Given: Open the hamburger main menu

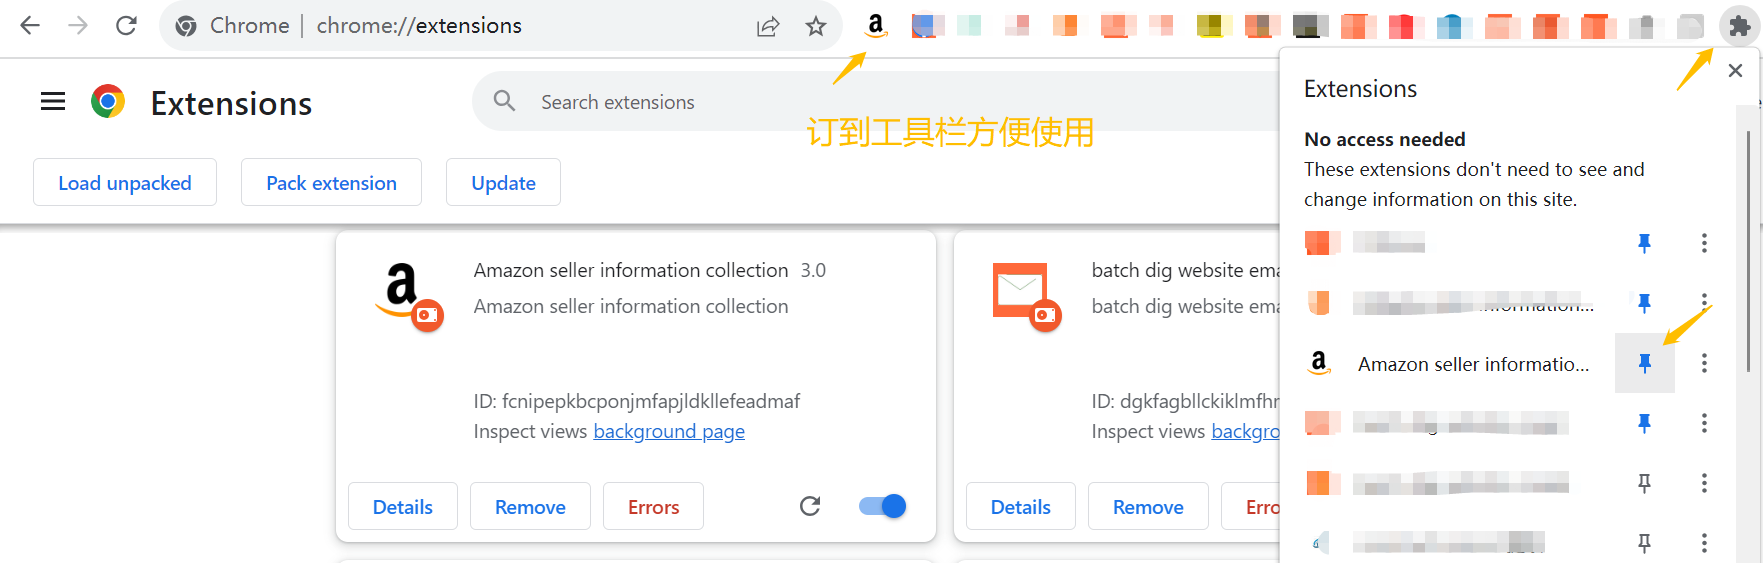Looking at the screenshot, I should (53, 102).
